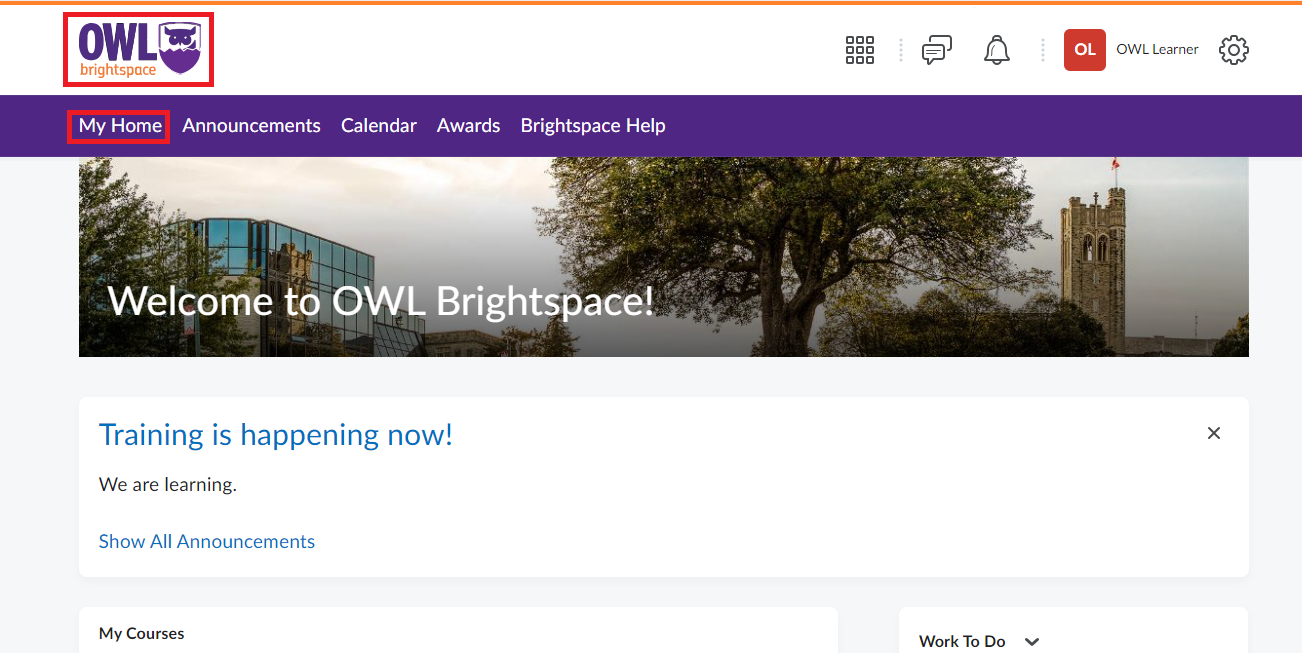Click the Welcome to OWL Brightspace text
Image resolution: width=1302 pixels, height=653 pixels.
coord(380,301)
